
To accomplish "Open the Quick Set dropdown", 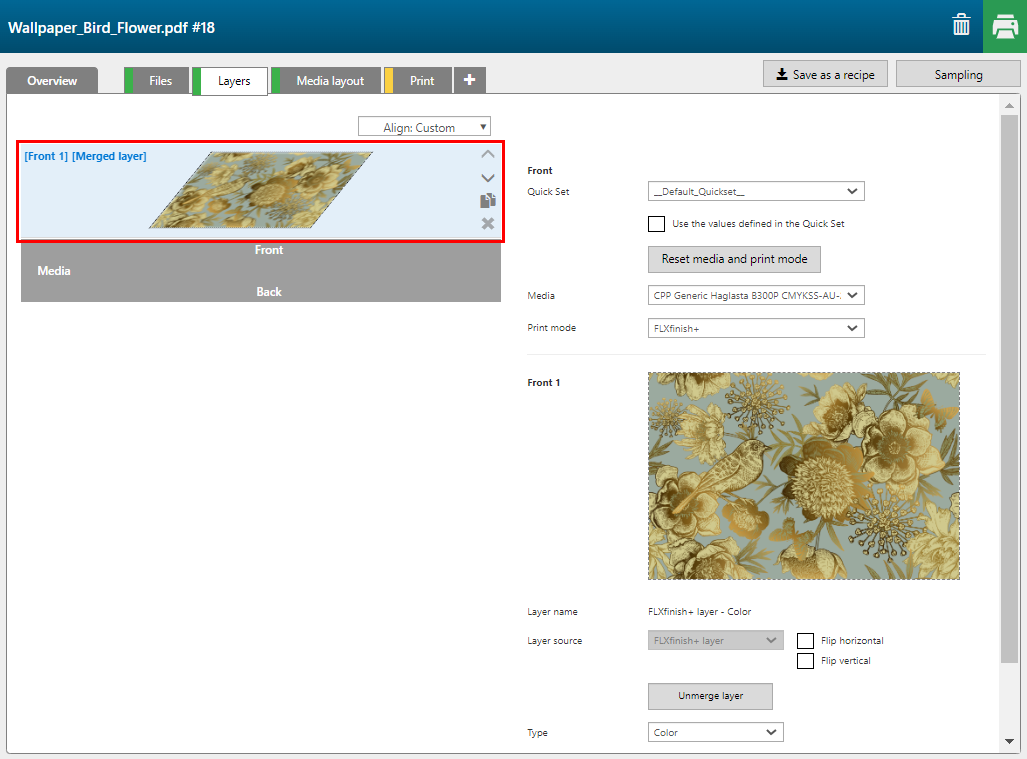I will click(x=756, y=191).
